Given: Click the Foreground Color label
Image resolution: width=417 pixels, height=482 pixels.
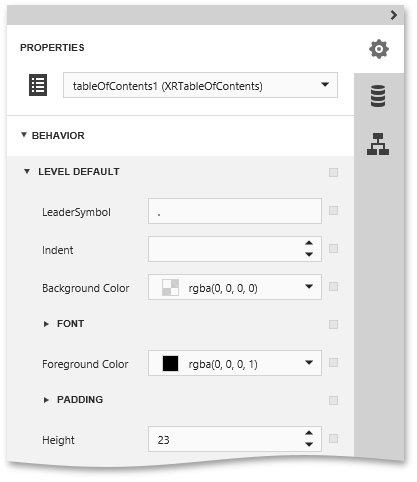Looking at the screenshot, I should pos(85,364).
